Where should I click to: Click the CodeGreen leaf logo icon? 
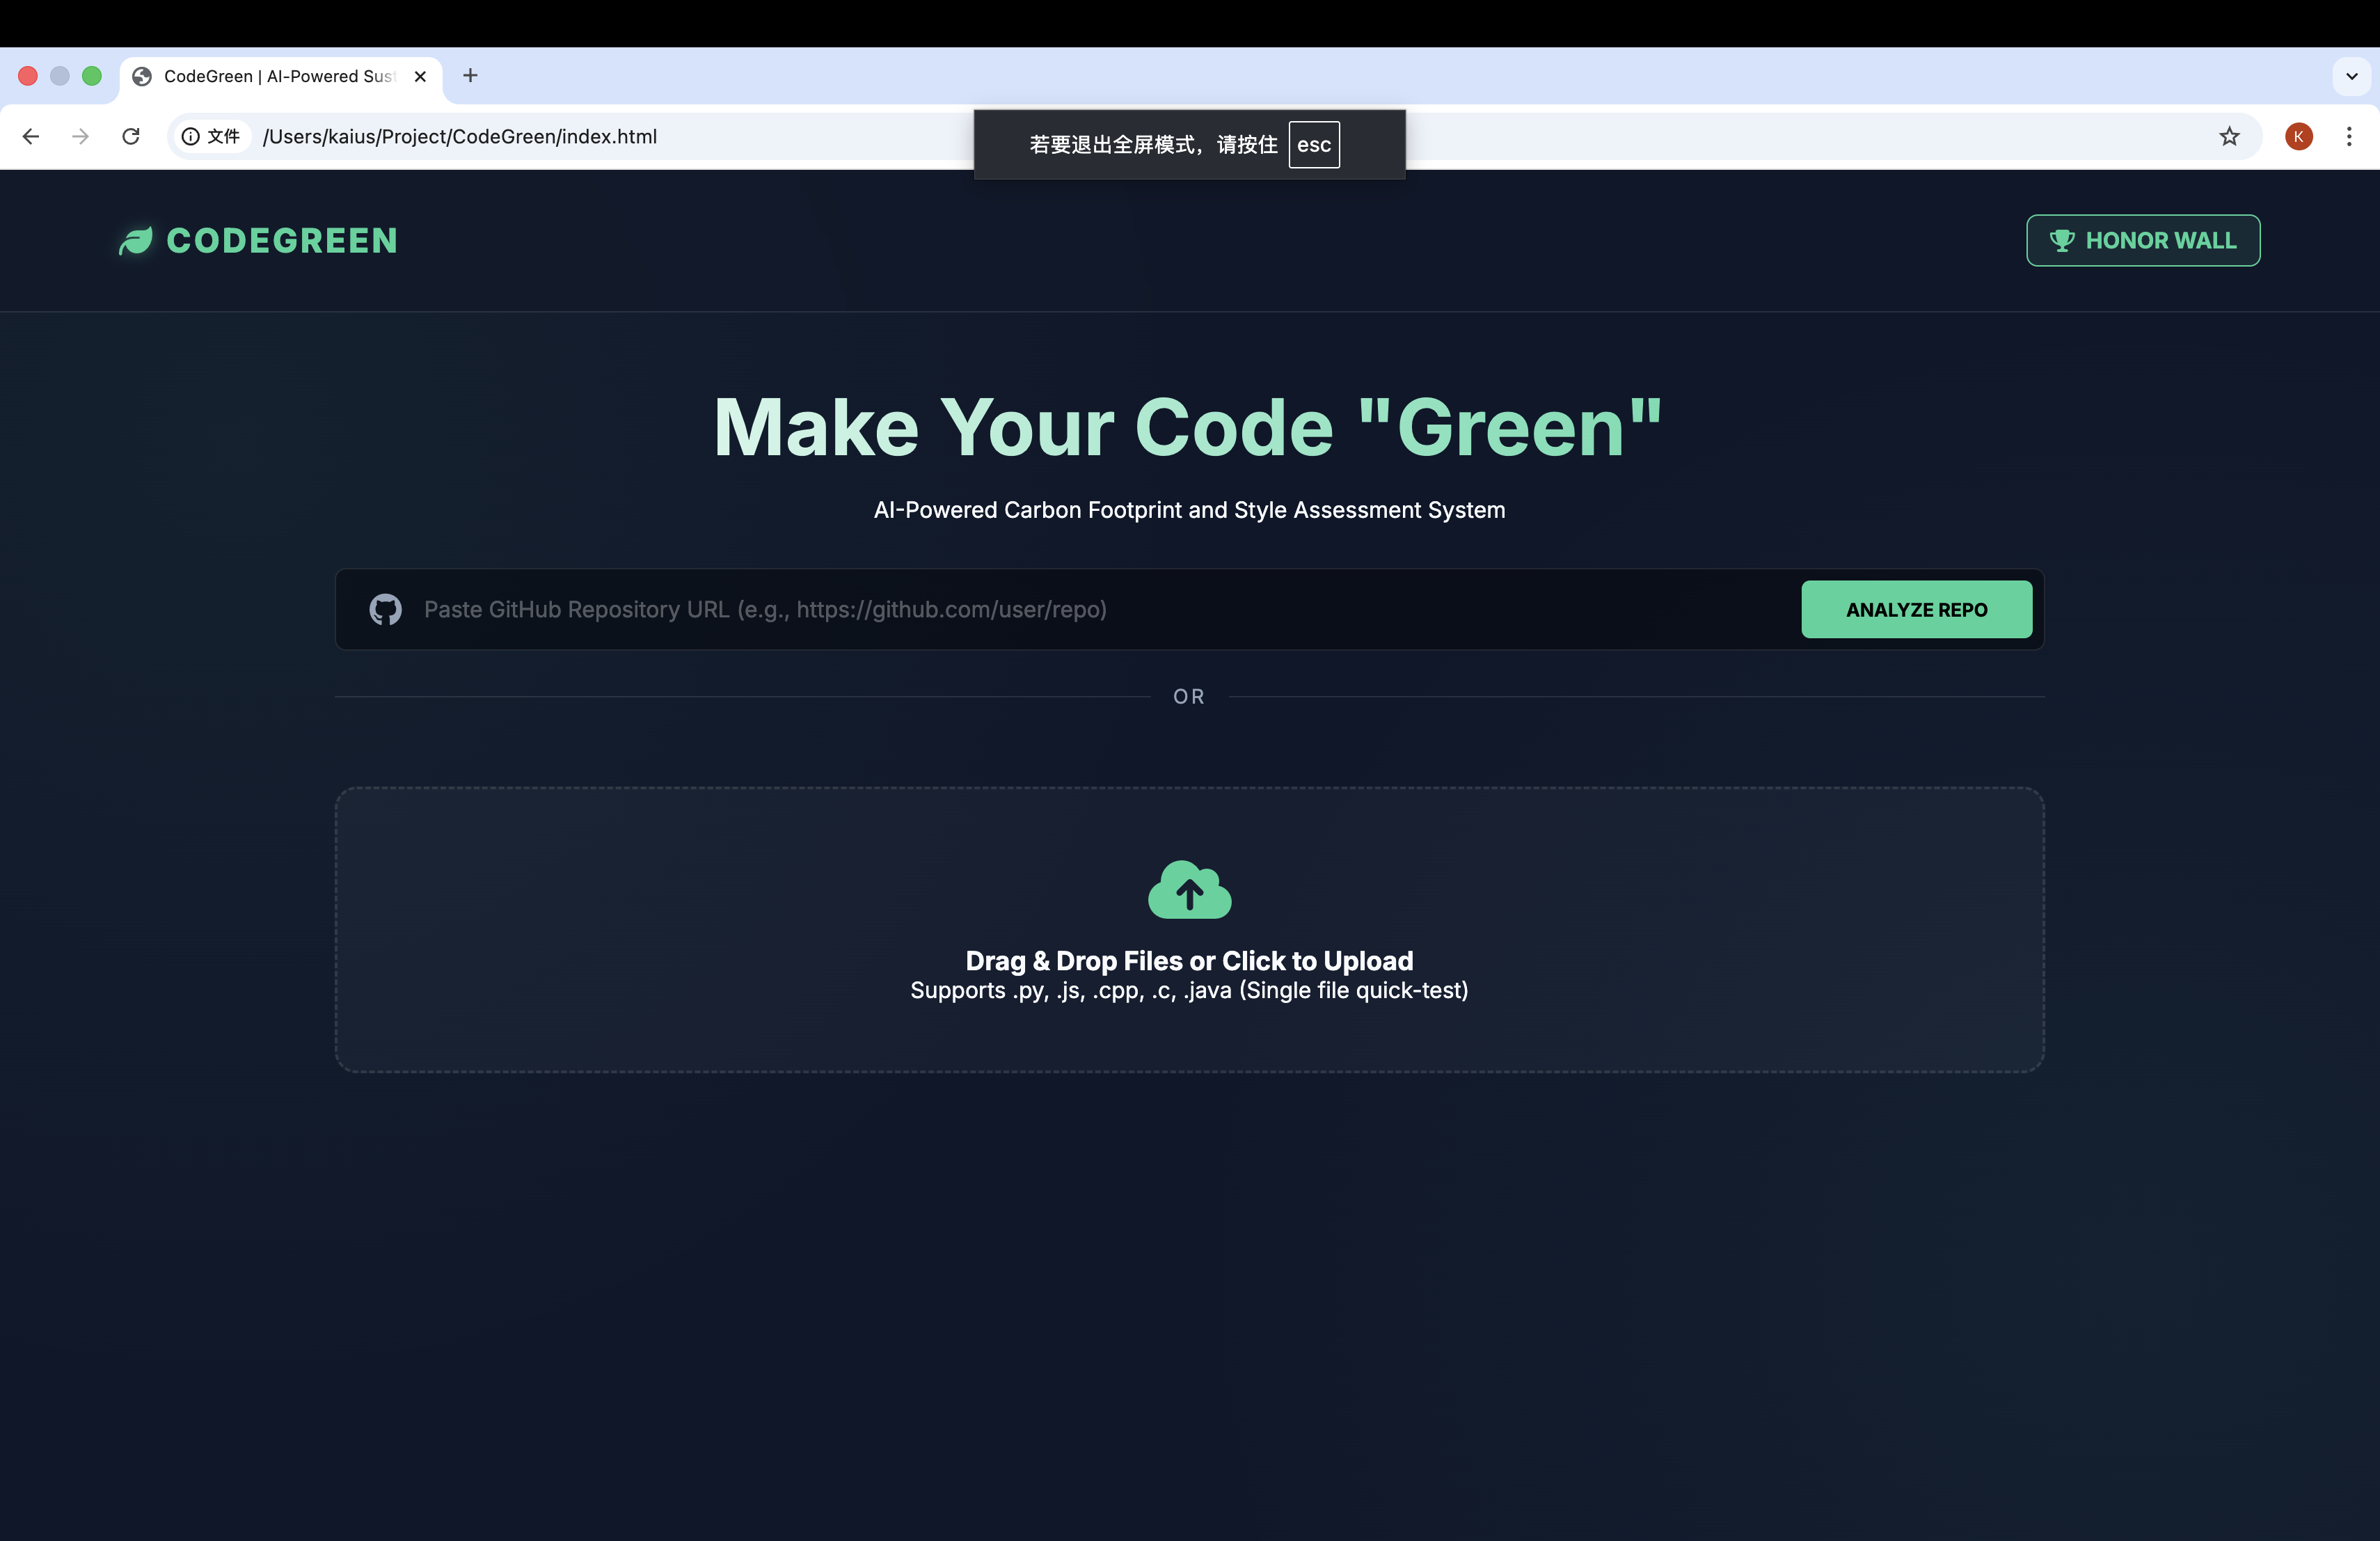coord(135,241)
